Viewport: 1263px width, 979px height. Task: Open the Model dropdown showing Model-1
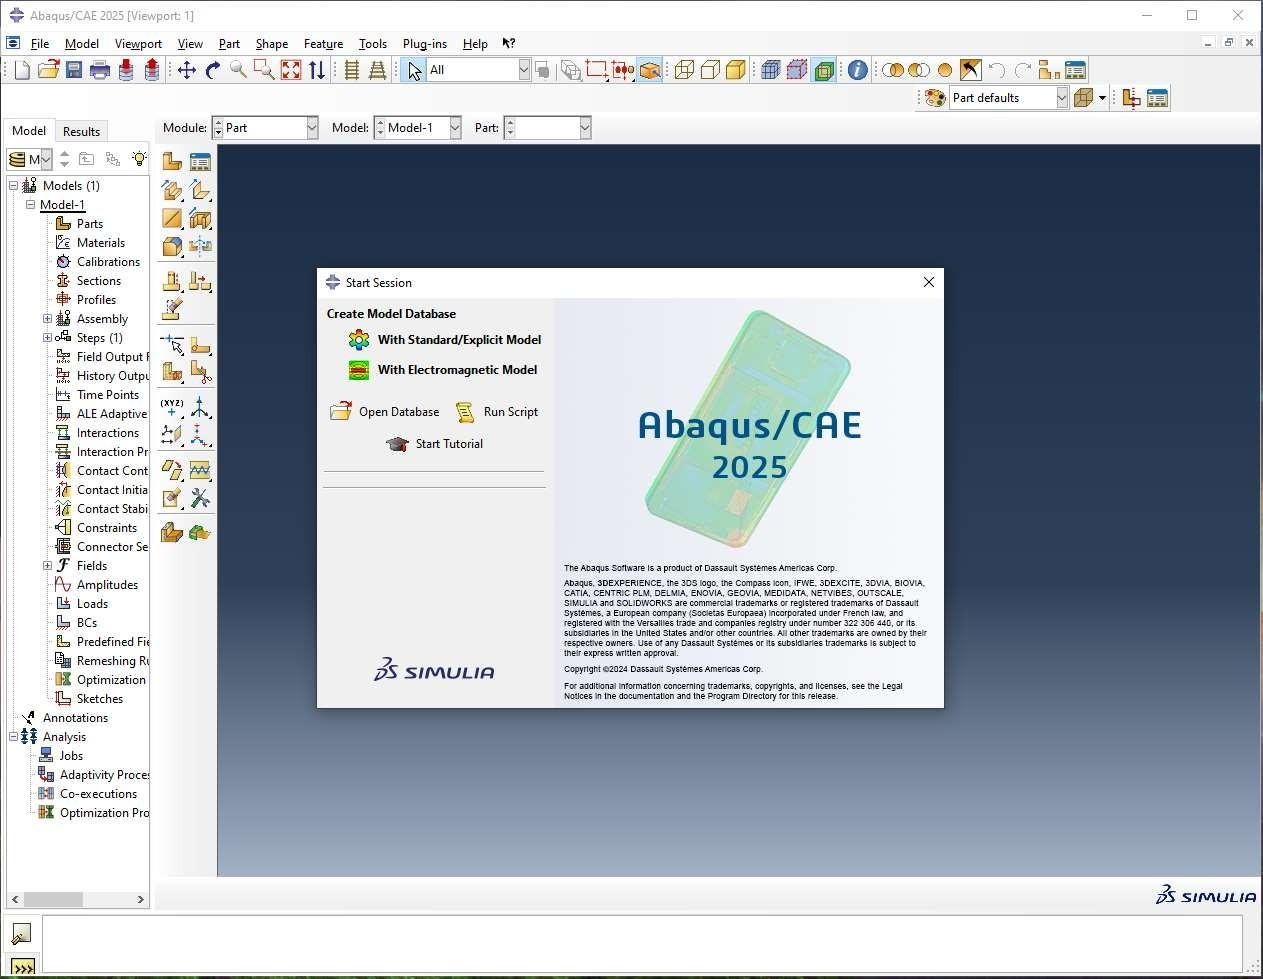coord(418,128)
